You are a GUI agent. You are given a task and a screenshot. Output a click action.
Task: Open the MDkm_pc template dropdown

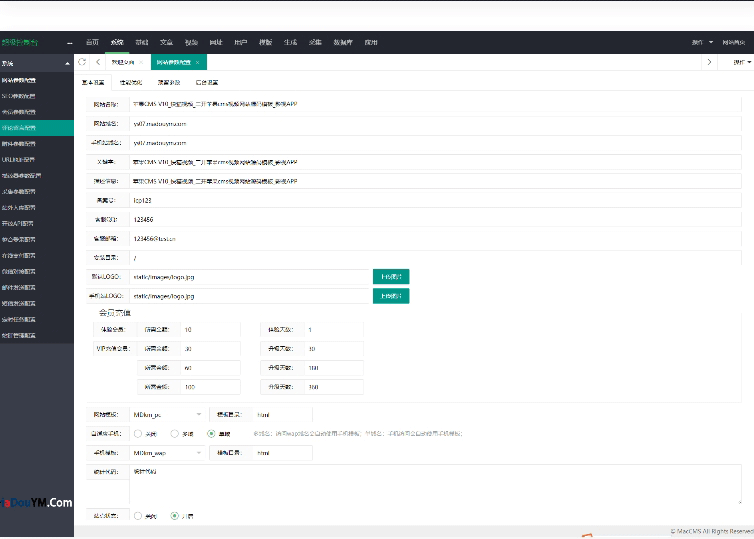coord(167,414)
